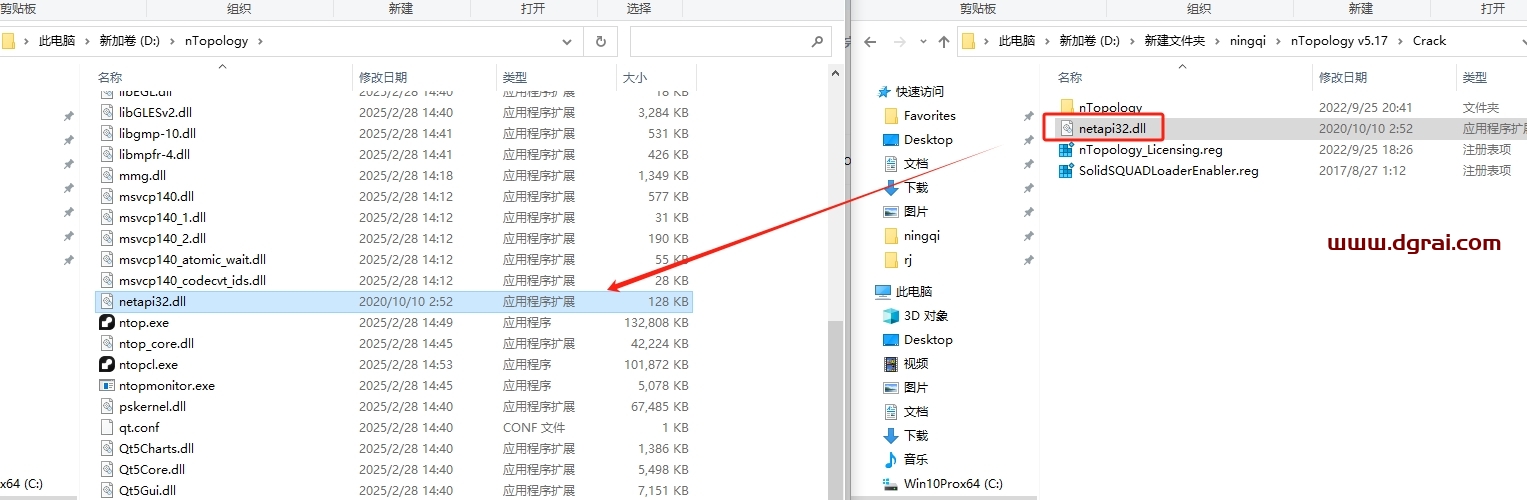1527x500 pixels.
Task: Click 此电脑 breadcrumb in left address bar
Action: tap(56, 42)
